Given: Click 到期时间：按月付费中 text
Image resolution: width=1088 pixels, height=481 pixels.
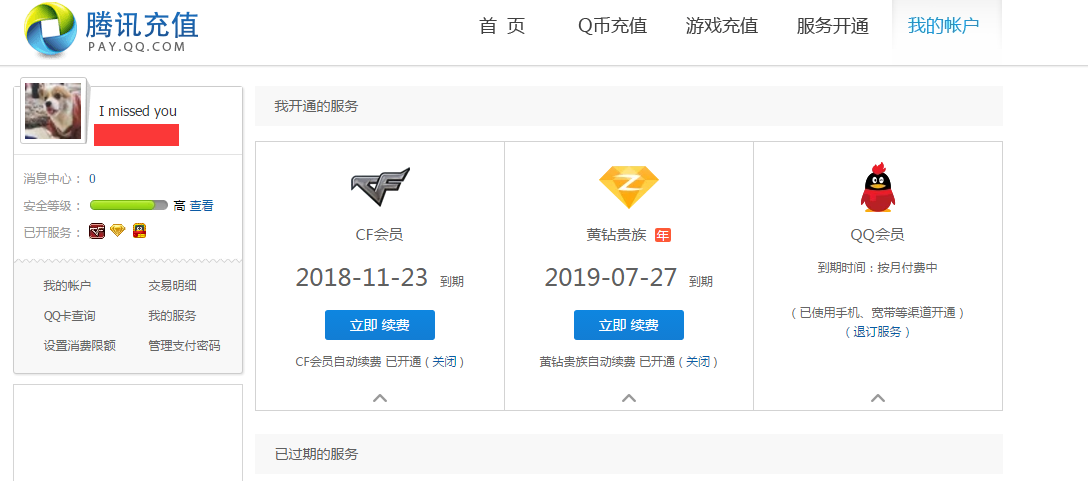Looking at the screenshot, I should [878, 267].
